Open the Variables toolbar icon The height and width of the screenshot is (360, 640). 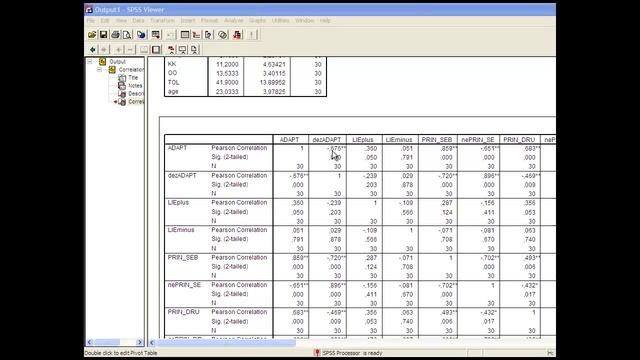[x=208, y=35]
